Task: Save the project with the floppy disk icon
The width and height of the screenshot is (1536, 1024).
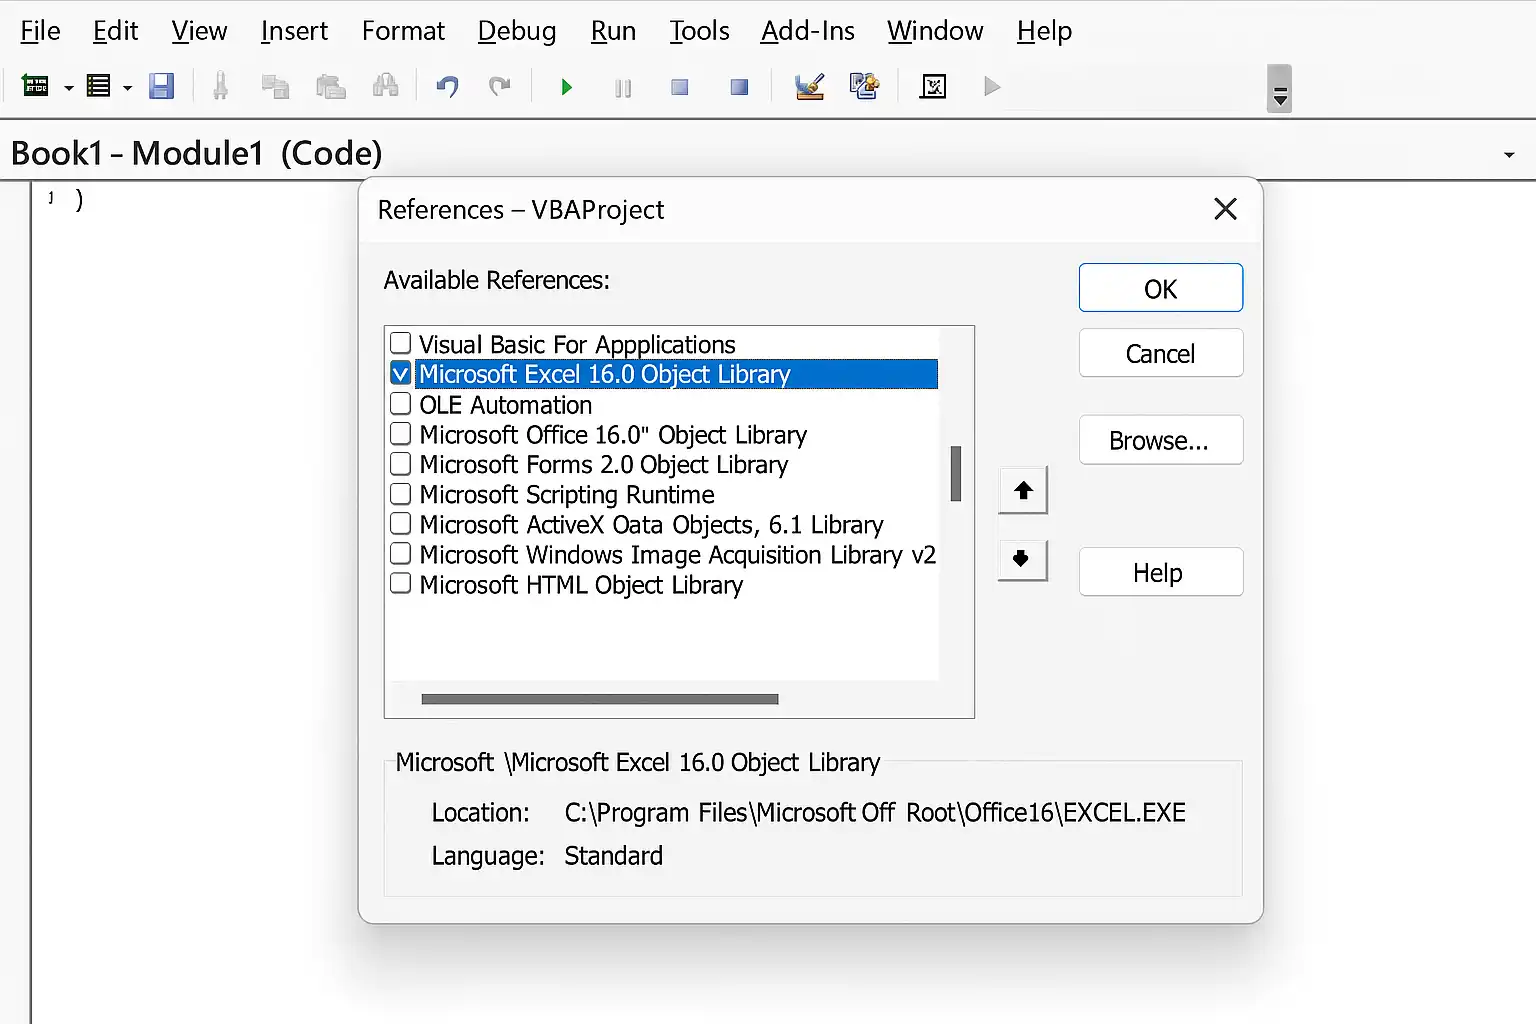Action: pyautogui.click(x=161, y=87)
